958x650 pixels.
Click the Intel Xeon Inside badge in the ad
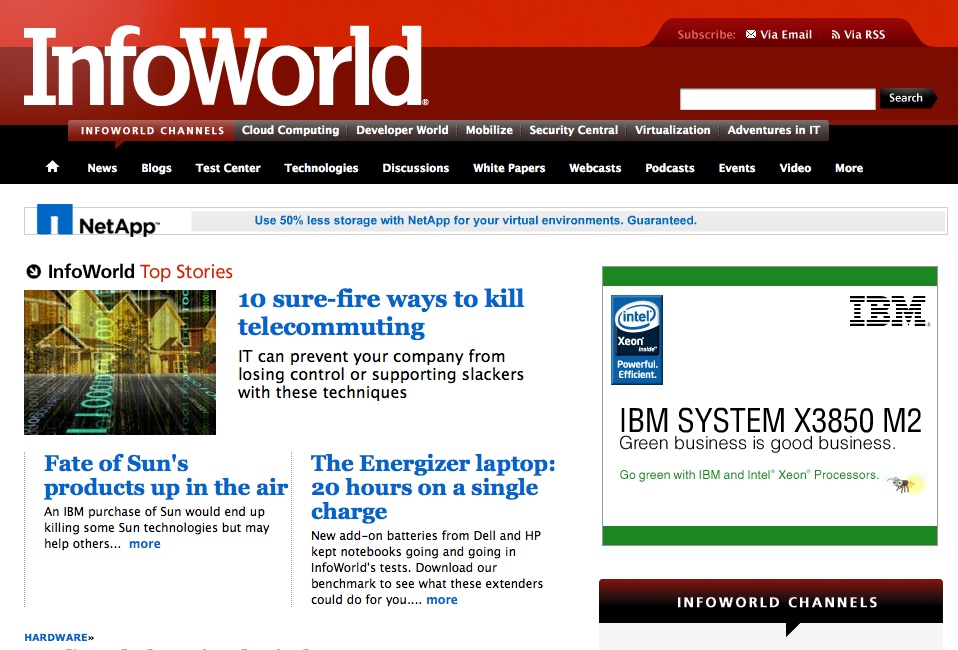635,338
